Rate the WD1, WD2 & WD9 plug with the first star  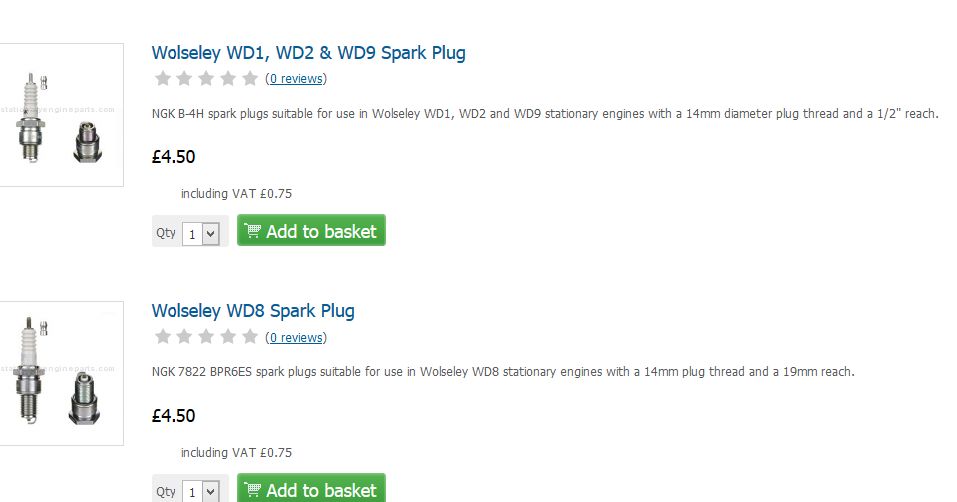(x=163, y=79)
